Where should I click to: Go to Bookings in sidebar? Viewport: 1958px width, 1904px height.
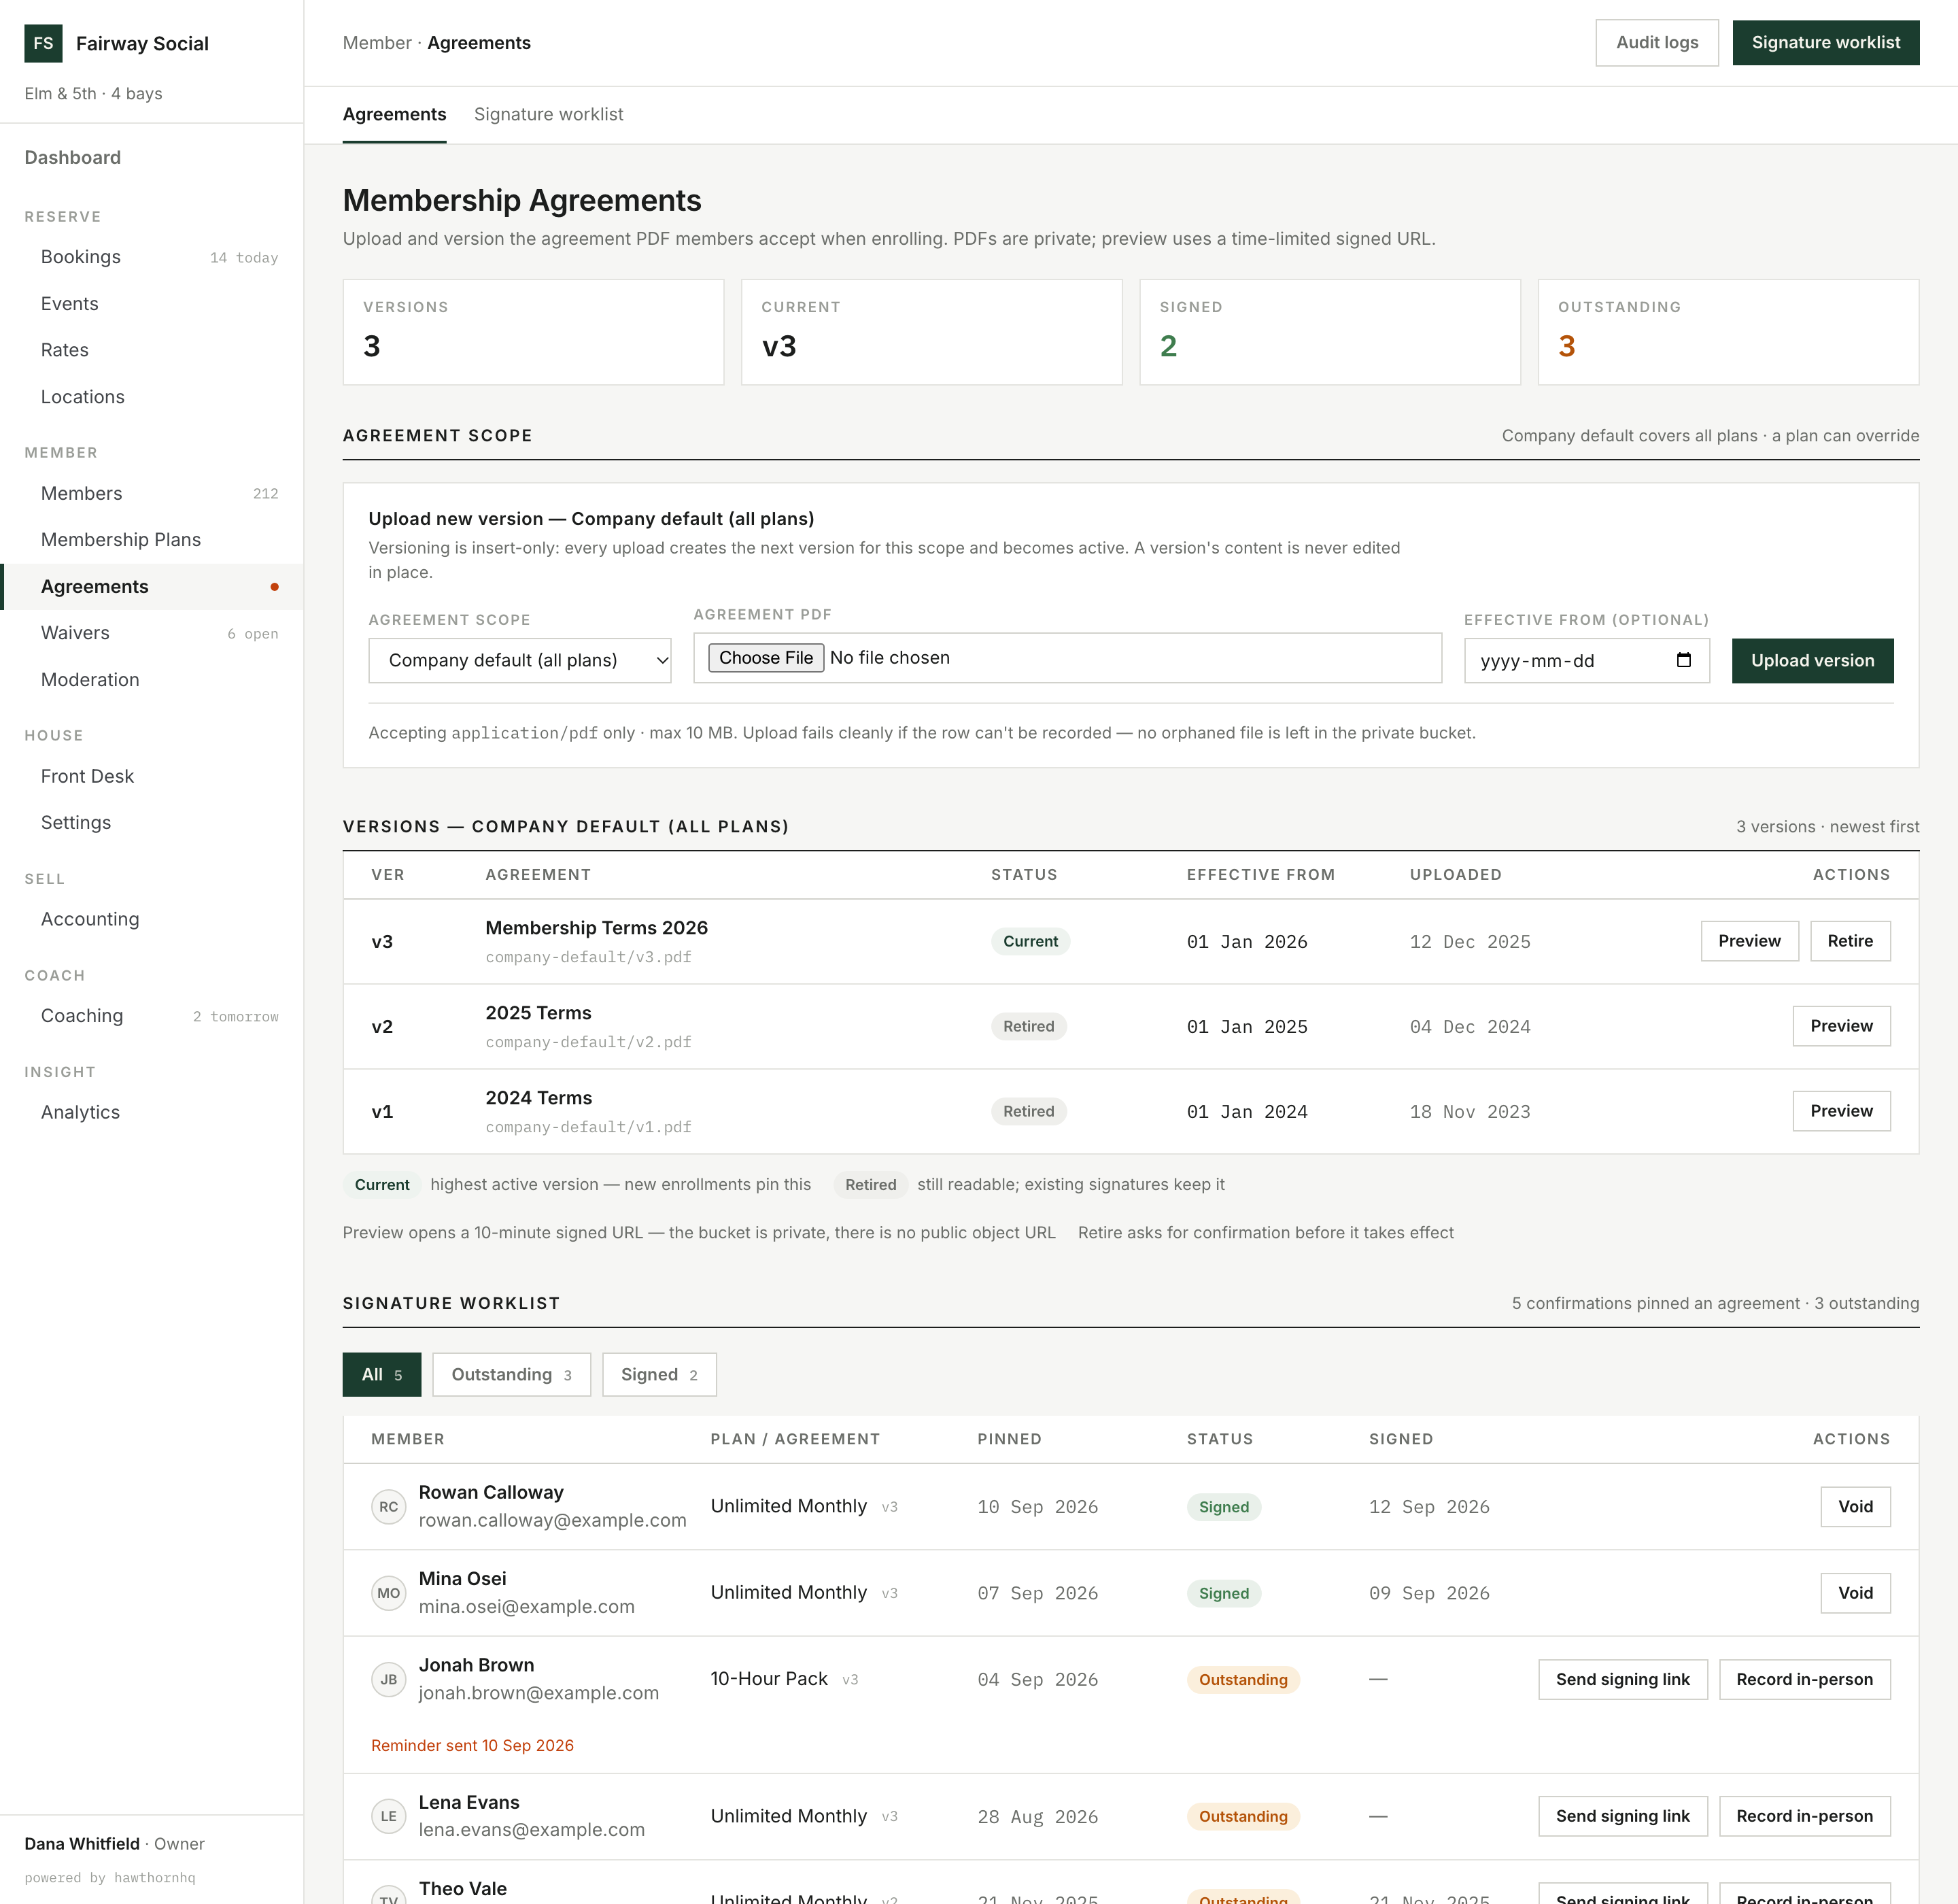coord(152,257)
